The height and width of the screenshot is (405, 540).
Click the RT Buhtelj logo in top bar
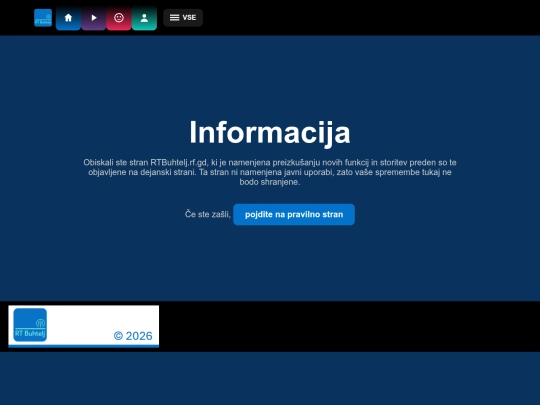coord(43,18)
